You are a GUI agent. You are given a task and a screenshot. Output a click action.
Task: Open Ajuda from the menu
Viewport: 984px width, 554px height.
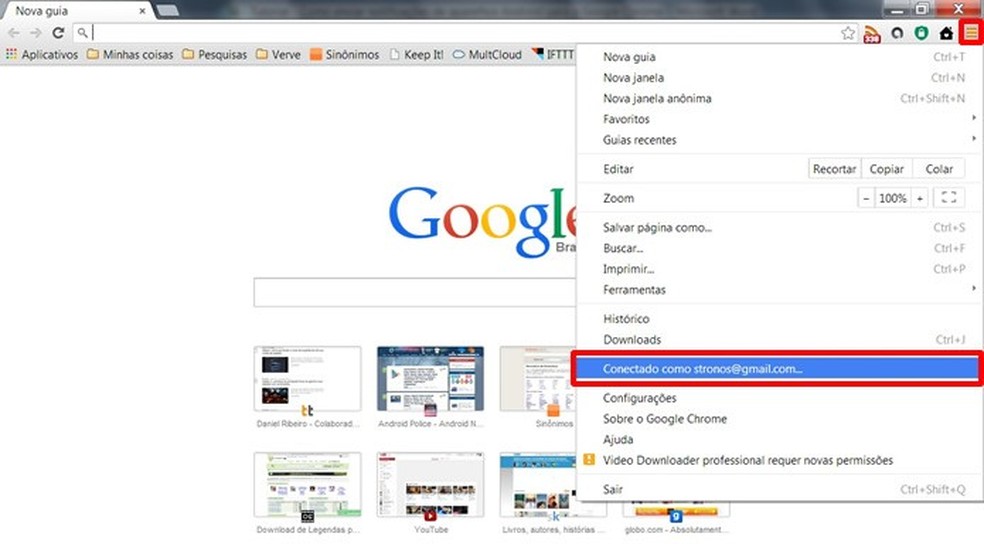tap(779, 439)
